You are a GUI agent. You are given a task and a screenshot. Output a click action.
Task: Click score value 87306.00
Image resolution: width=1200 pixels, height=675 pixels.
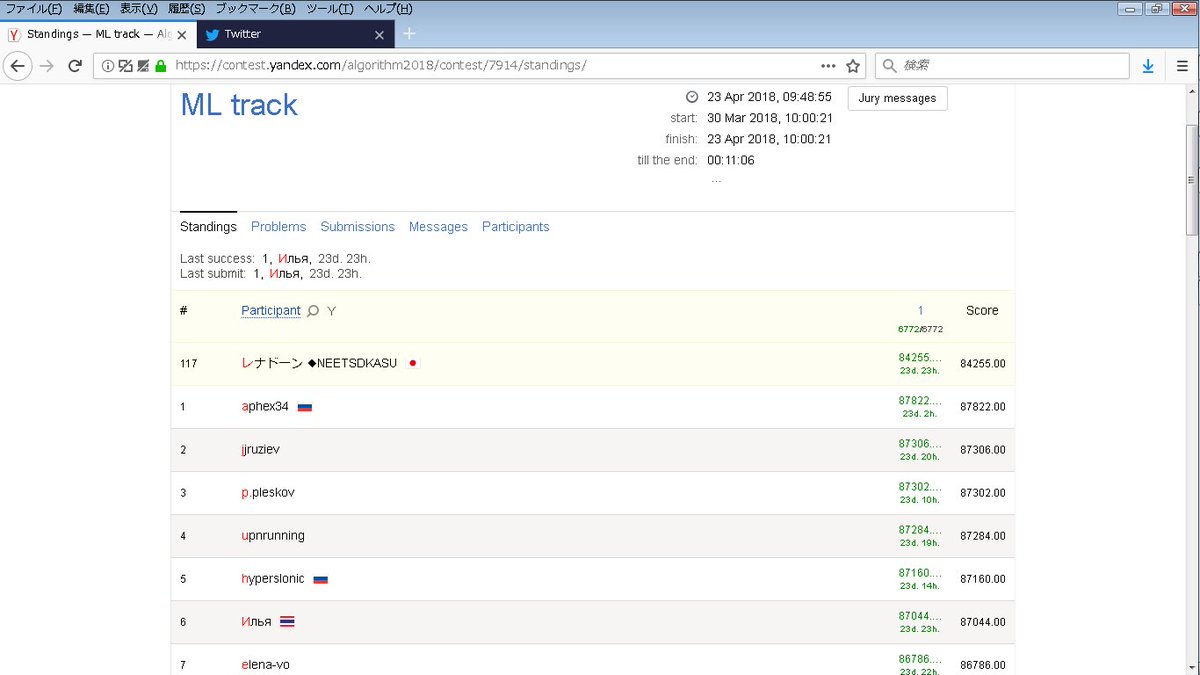click(x=983, y=450)
